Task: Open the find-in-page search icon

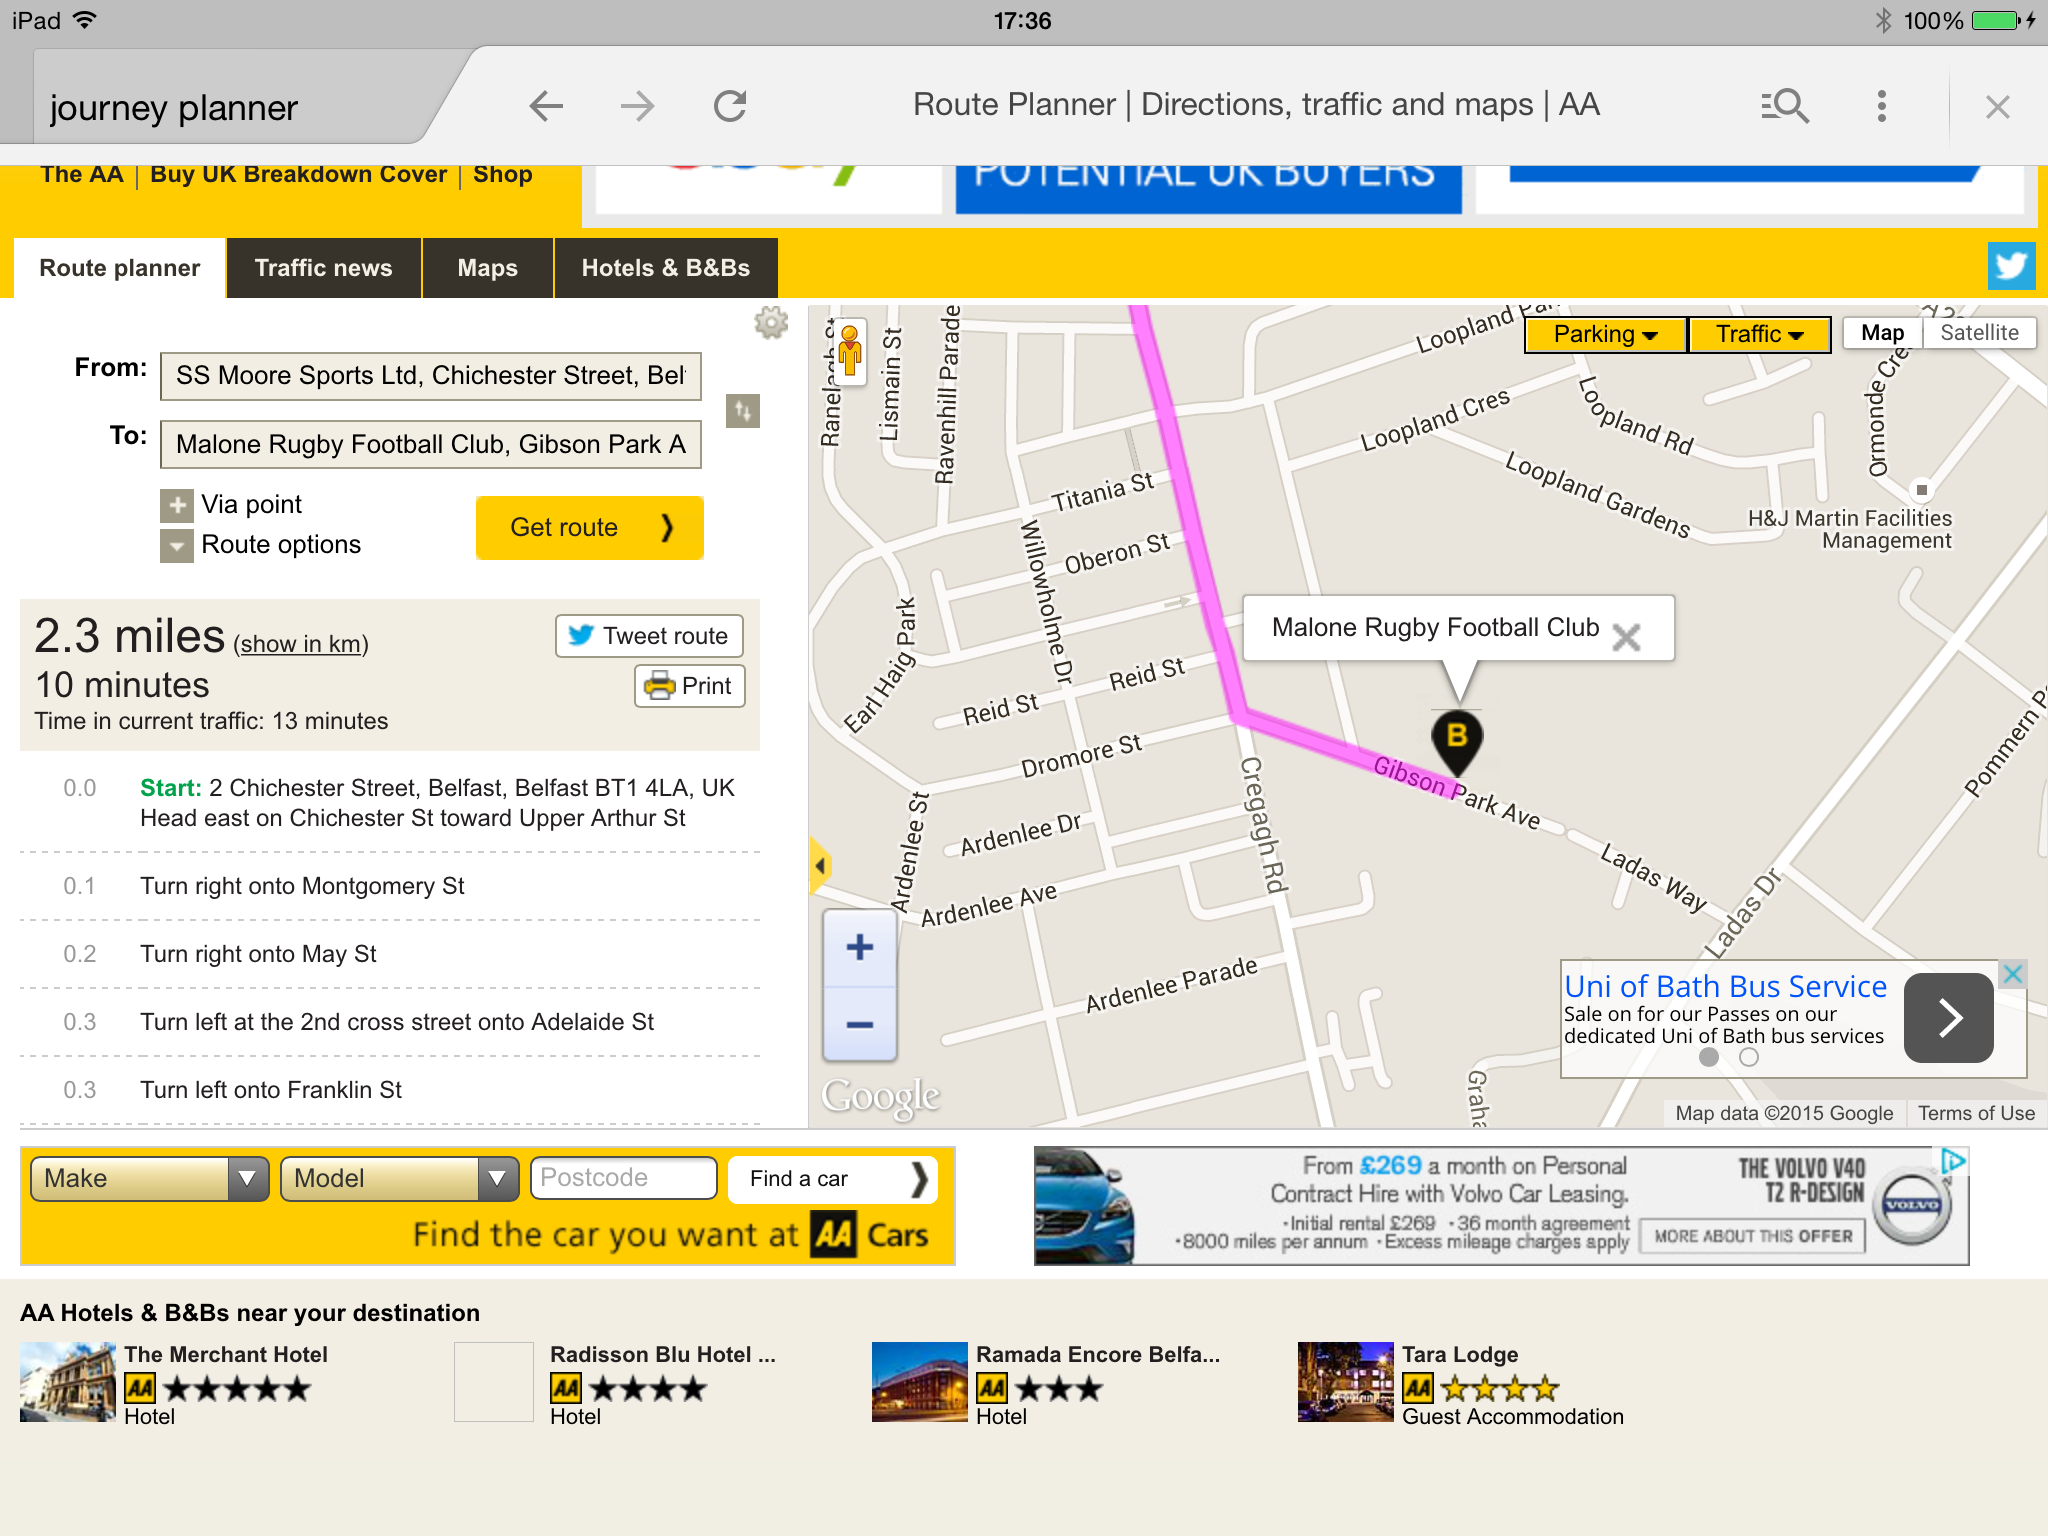Action: point(1785,105)
